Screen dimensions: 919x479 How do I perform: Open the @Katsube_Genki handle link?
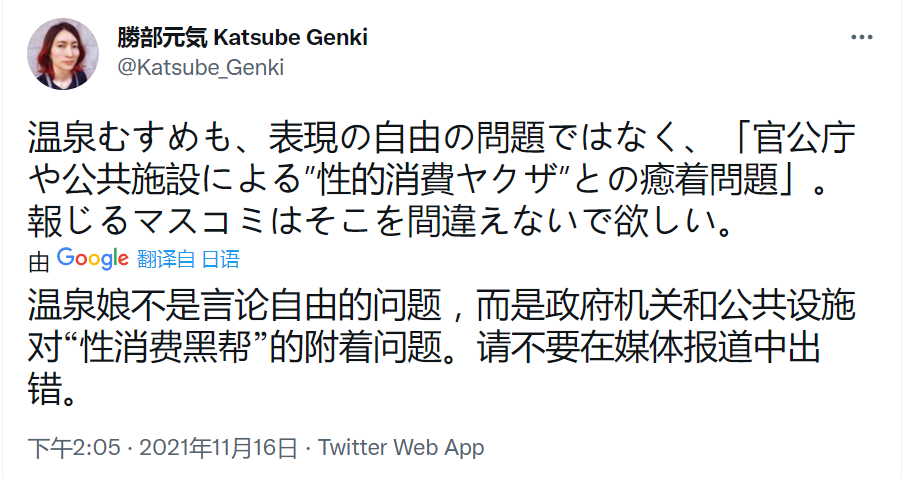[x=201, y=67]
